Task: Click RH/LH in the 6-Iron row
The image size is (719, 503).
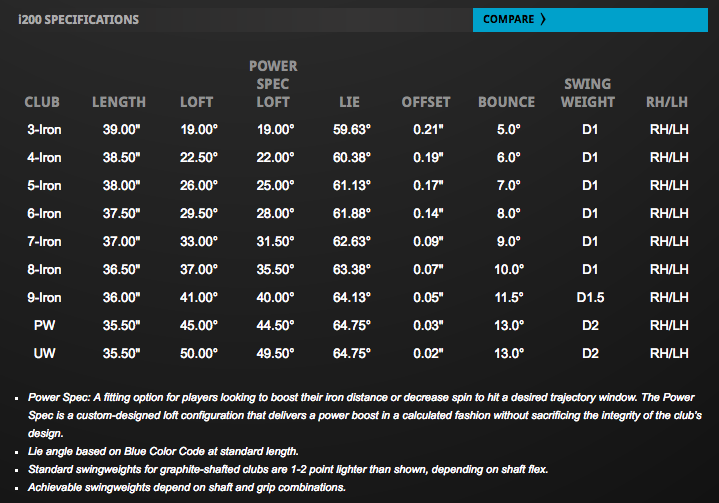Action: coord(669,214)
